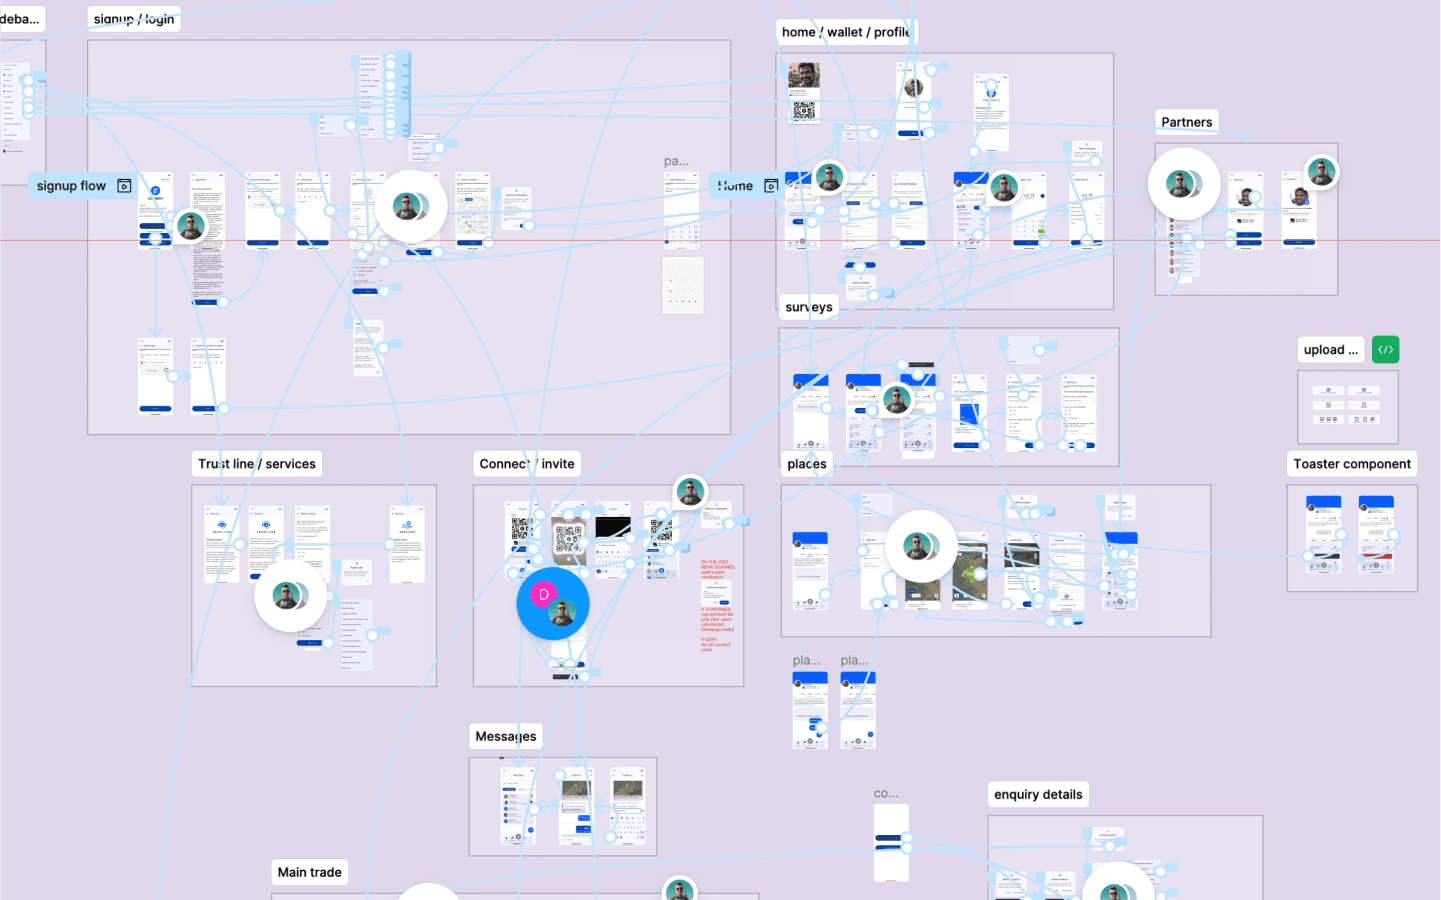The width and height of the screenshot is (1441, 900).
Task: Click the large avatar bubble in Partners frame
Action: point(1184,184)
